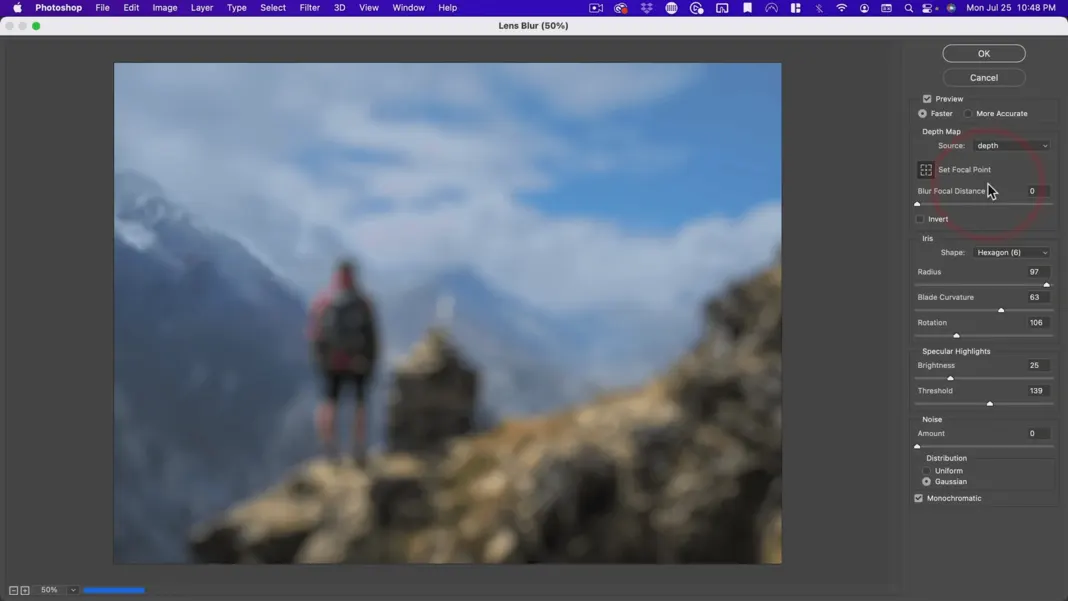Click OK to apply Lens Blur
Viewport: 1068px width, 601px height.
pyautogui.click(x=984, y=53)
